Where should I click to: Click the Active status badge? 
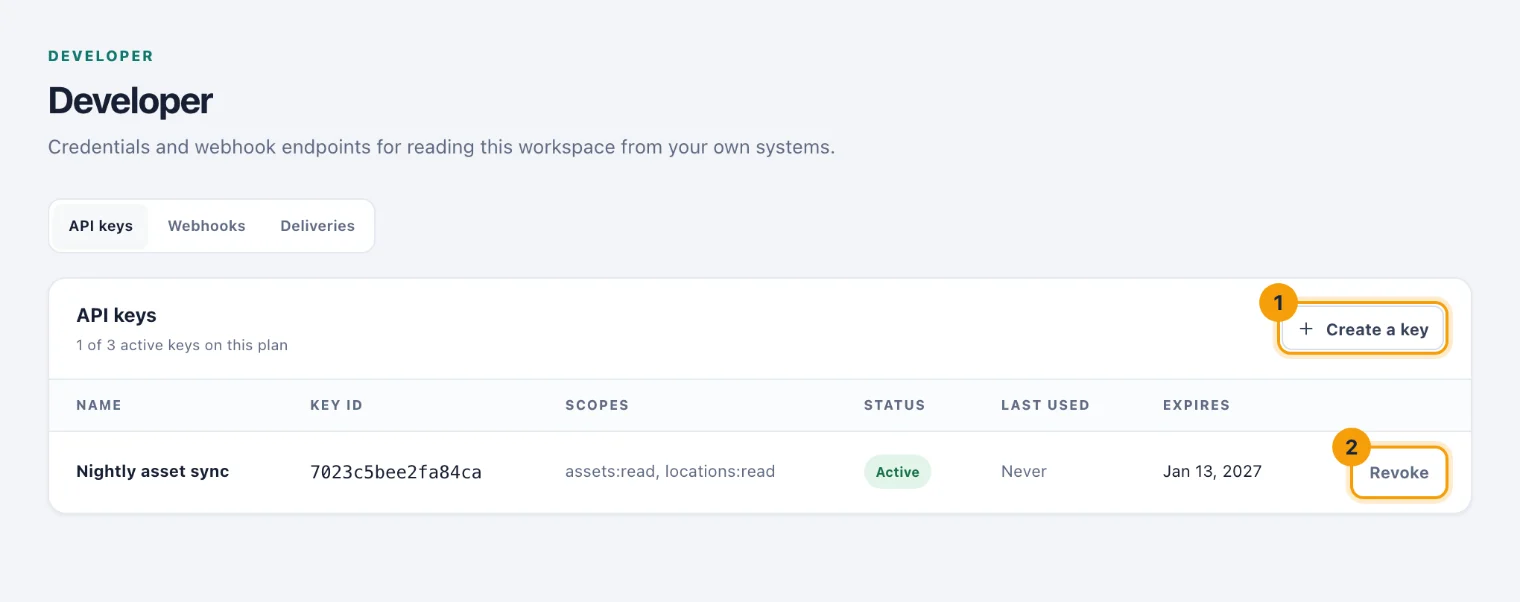897,472
